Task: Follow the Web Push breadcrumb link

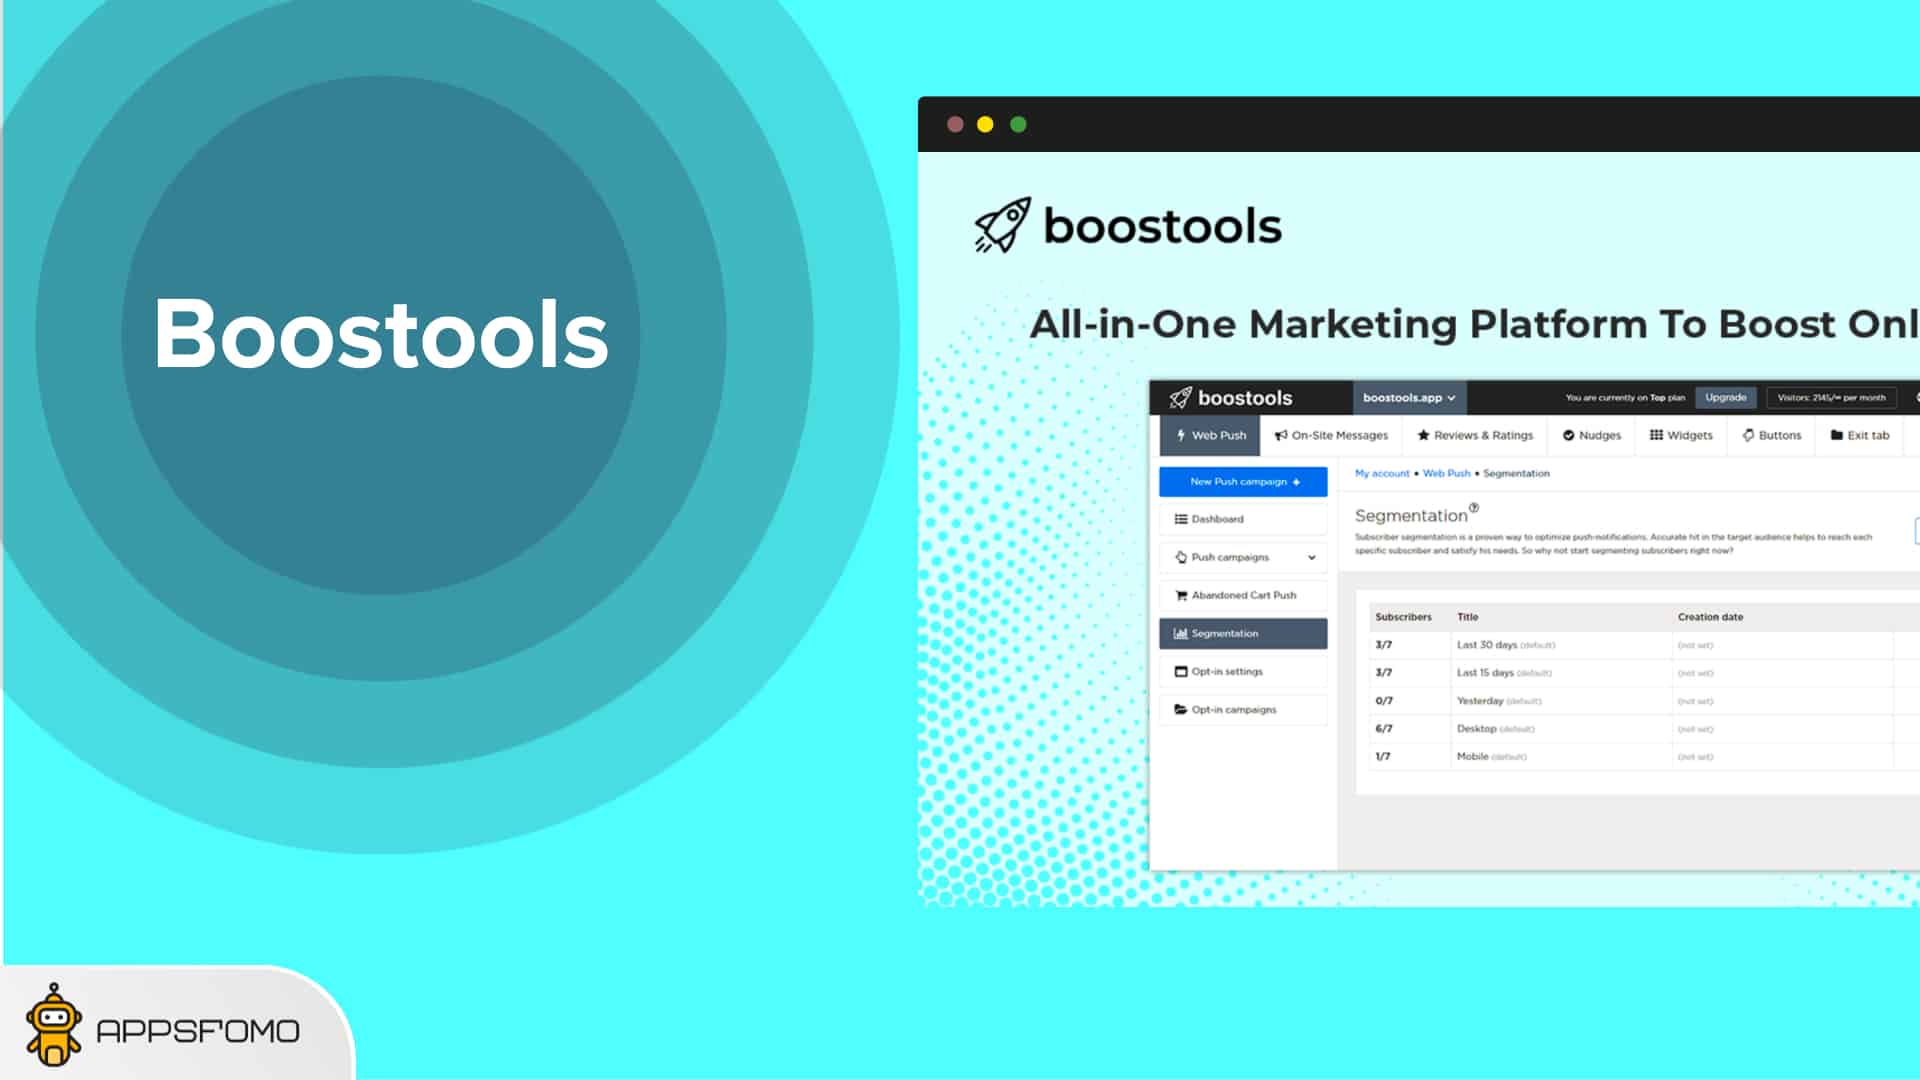Action: pyautogui.click(x=1446, y=474)
